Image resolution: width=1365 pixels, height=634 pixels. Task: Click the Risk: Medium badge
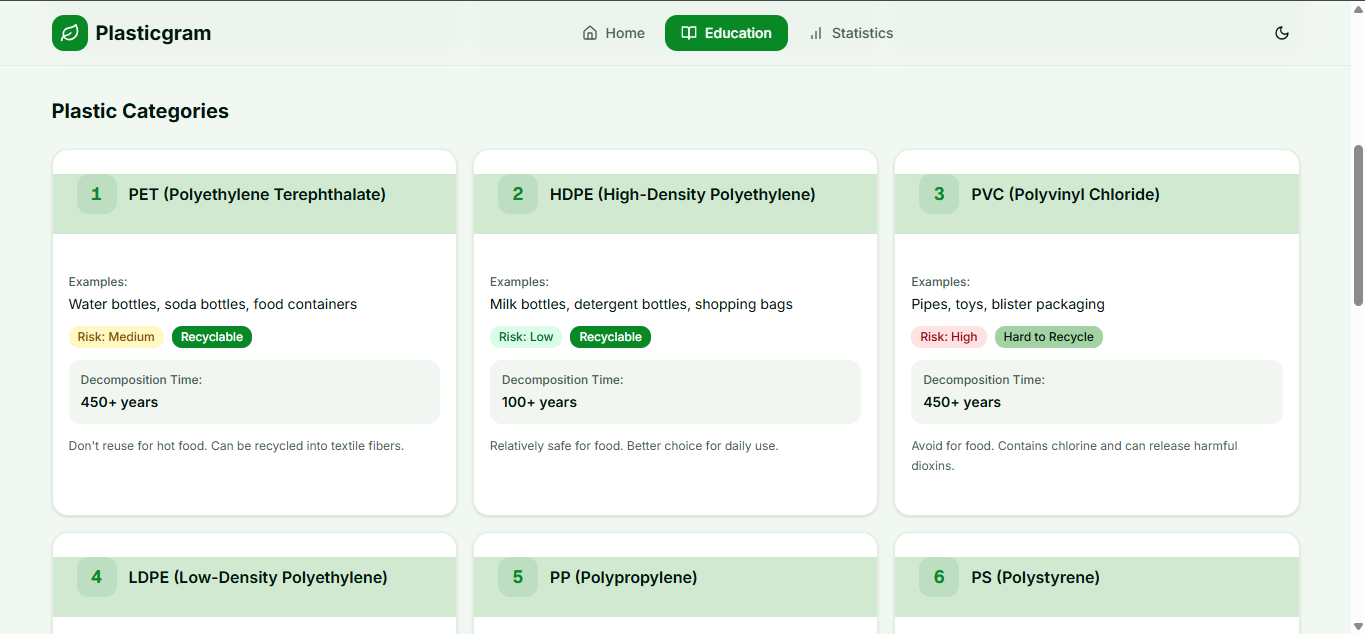tap(116, 337)
